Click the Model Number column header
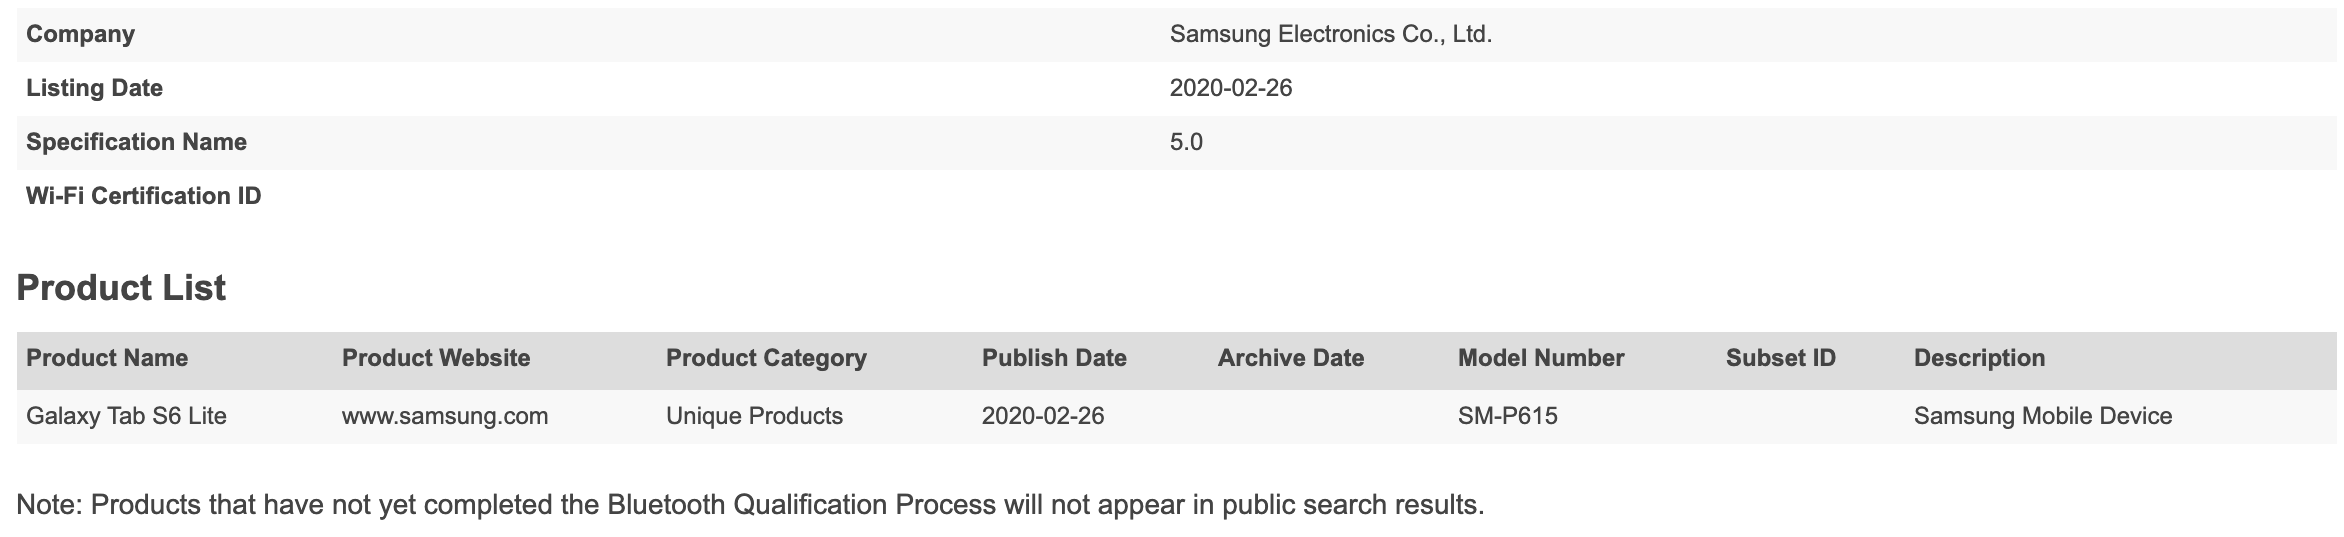 click(1541, 358)
